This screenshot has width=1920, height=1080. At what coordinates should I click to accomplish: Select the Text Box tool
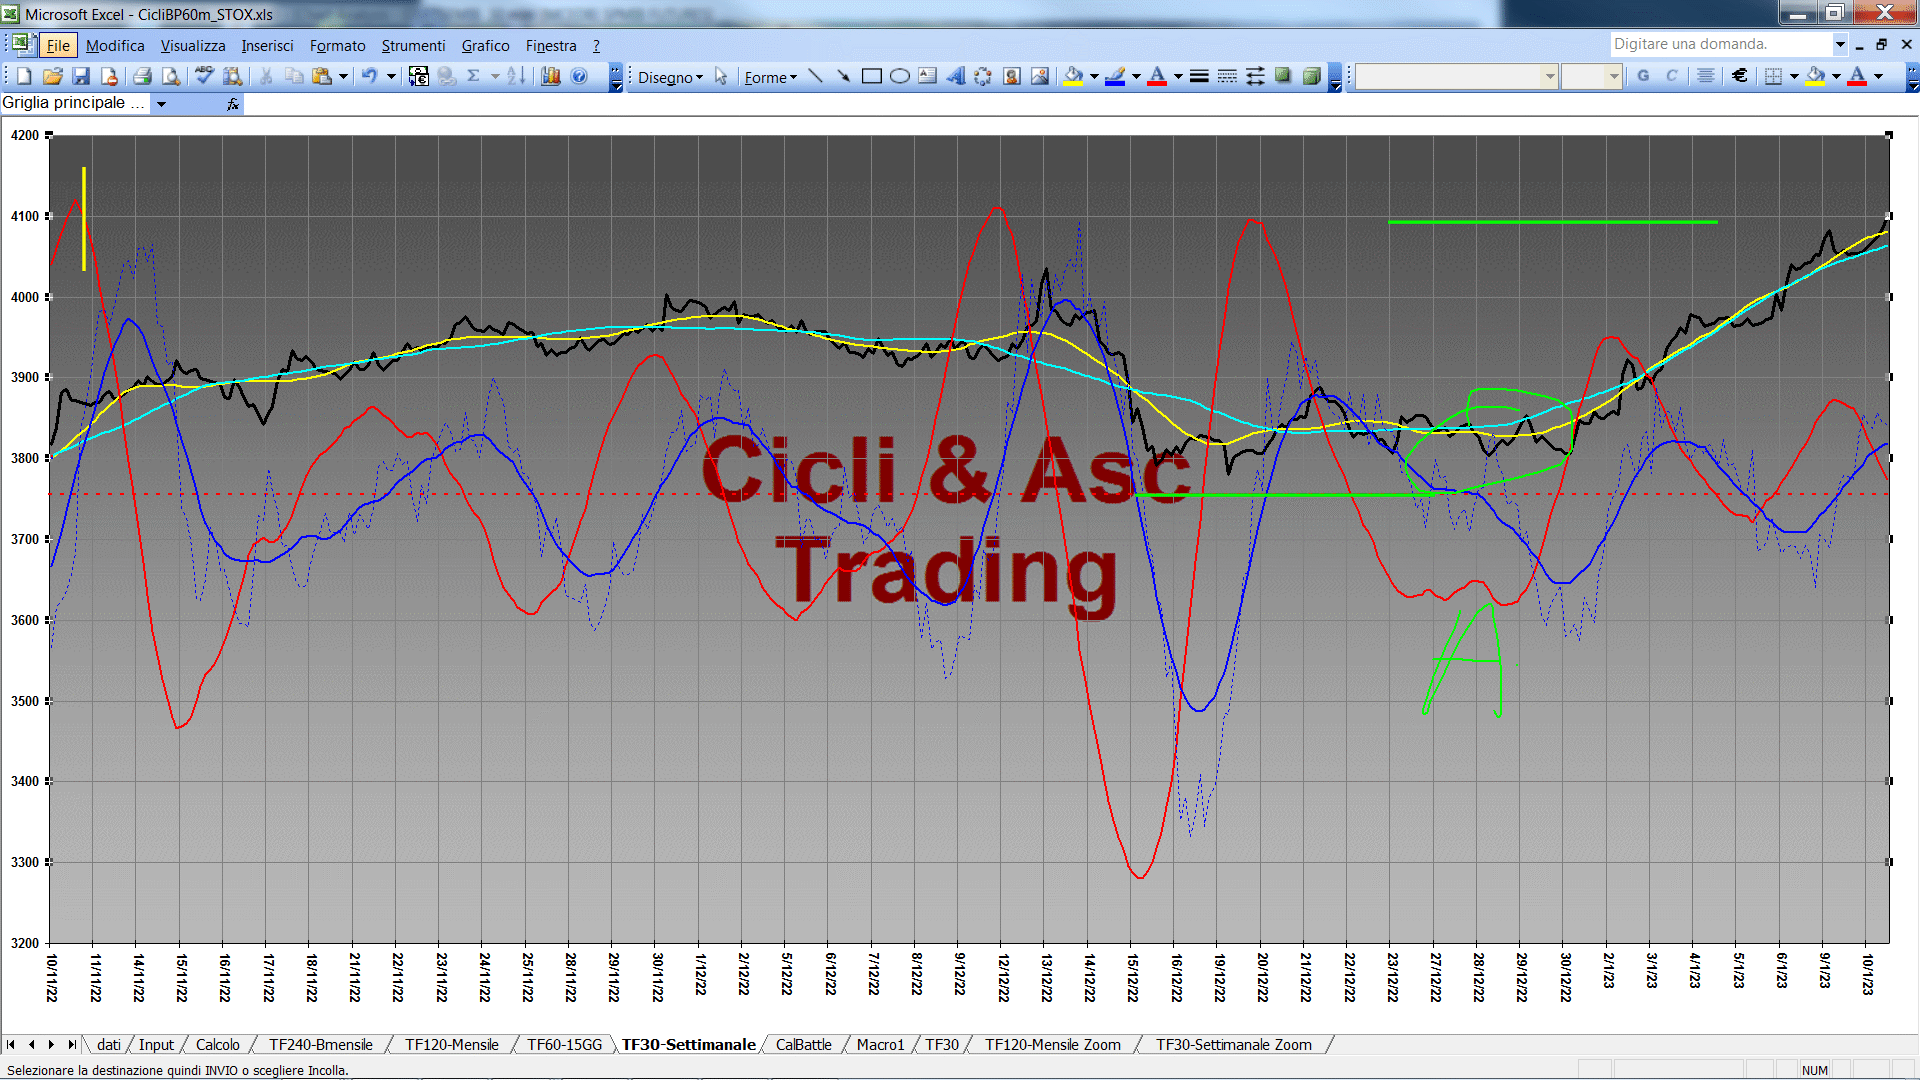coord(928,76)
